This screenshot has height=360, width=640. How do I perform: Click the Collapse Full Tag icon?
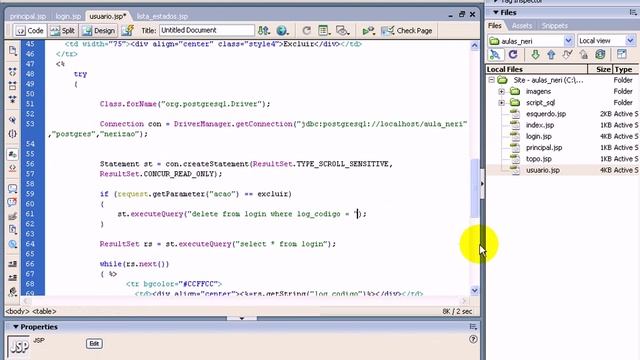coord(13,72)
